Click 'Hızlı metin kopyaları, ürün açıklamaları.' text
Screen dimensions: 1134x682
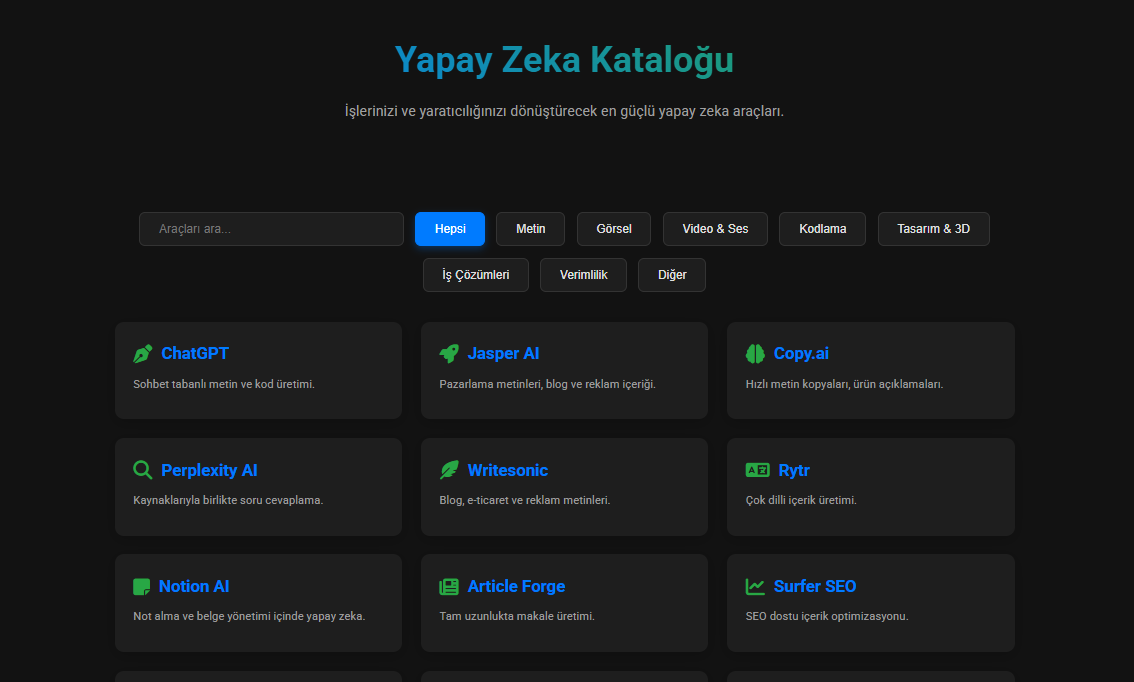point(844,384)
